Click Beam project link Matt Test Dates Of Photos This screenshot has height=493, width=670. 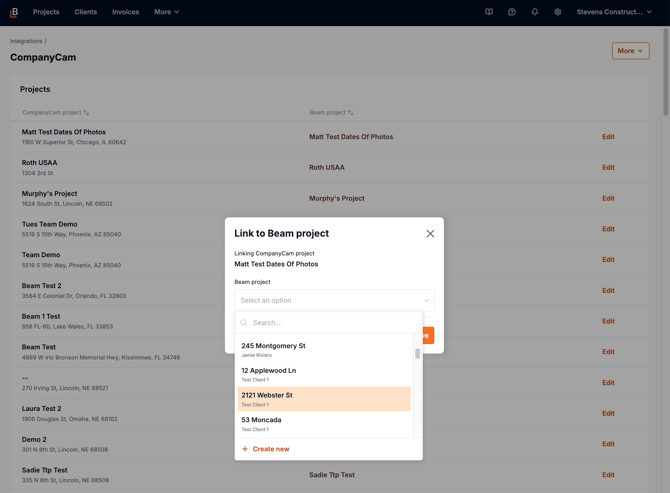[351, 137]
